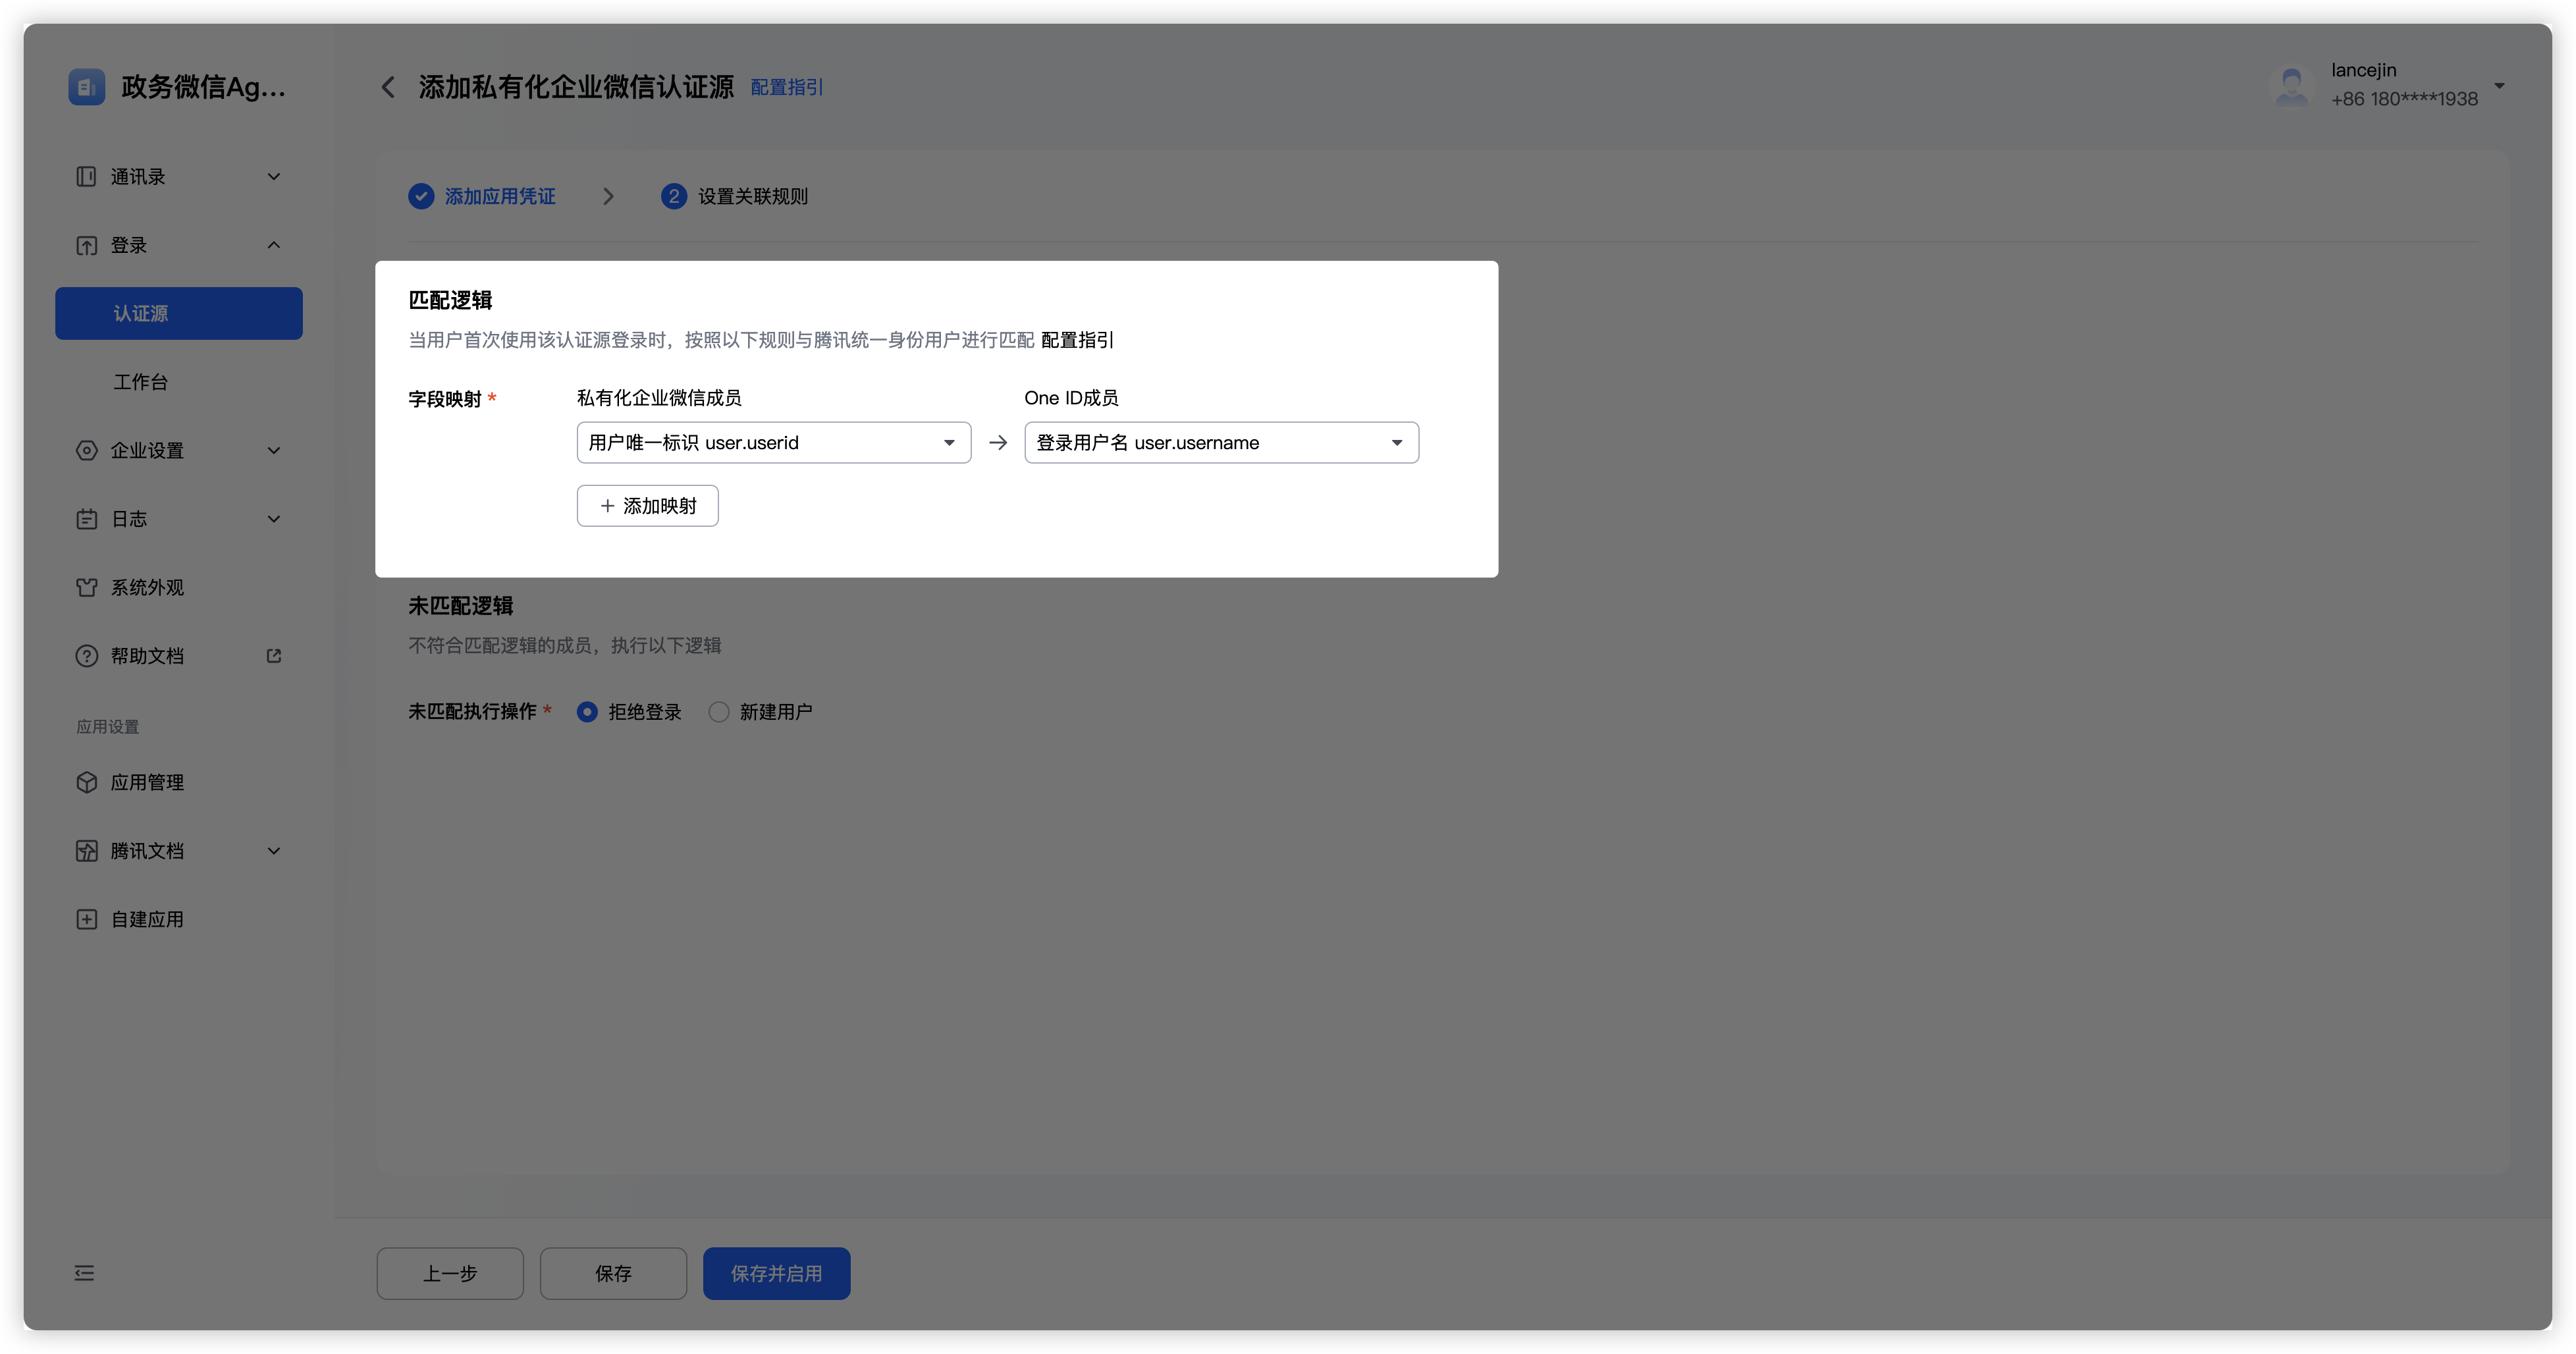
Task: Open the 登录用户名 user.username dropdown
Action: tap(1220, 443)
